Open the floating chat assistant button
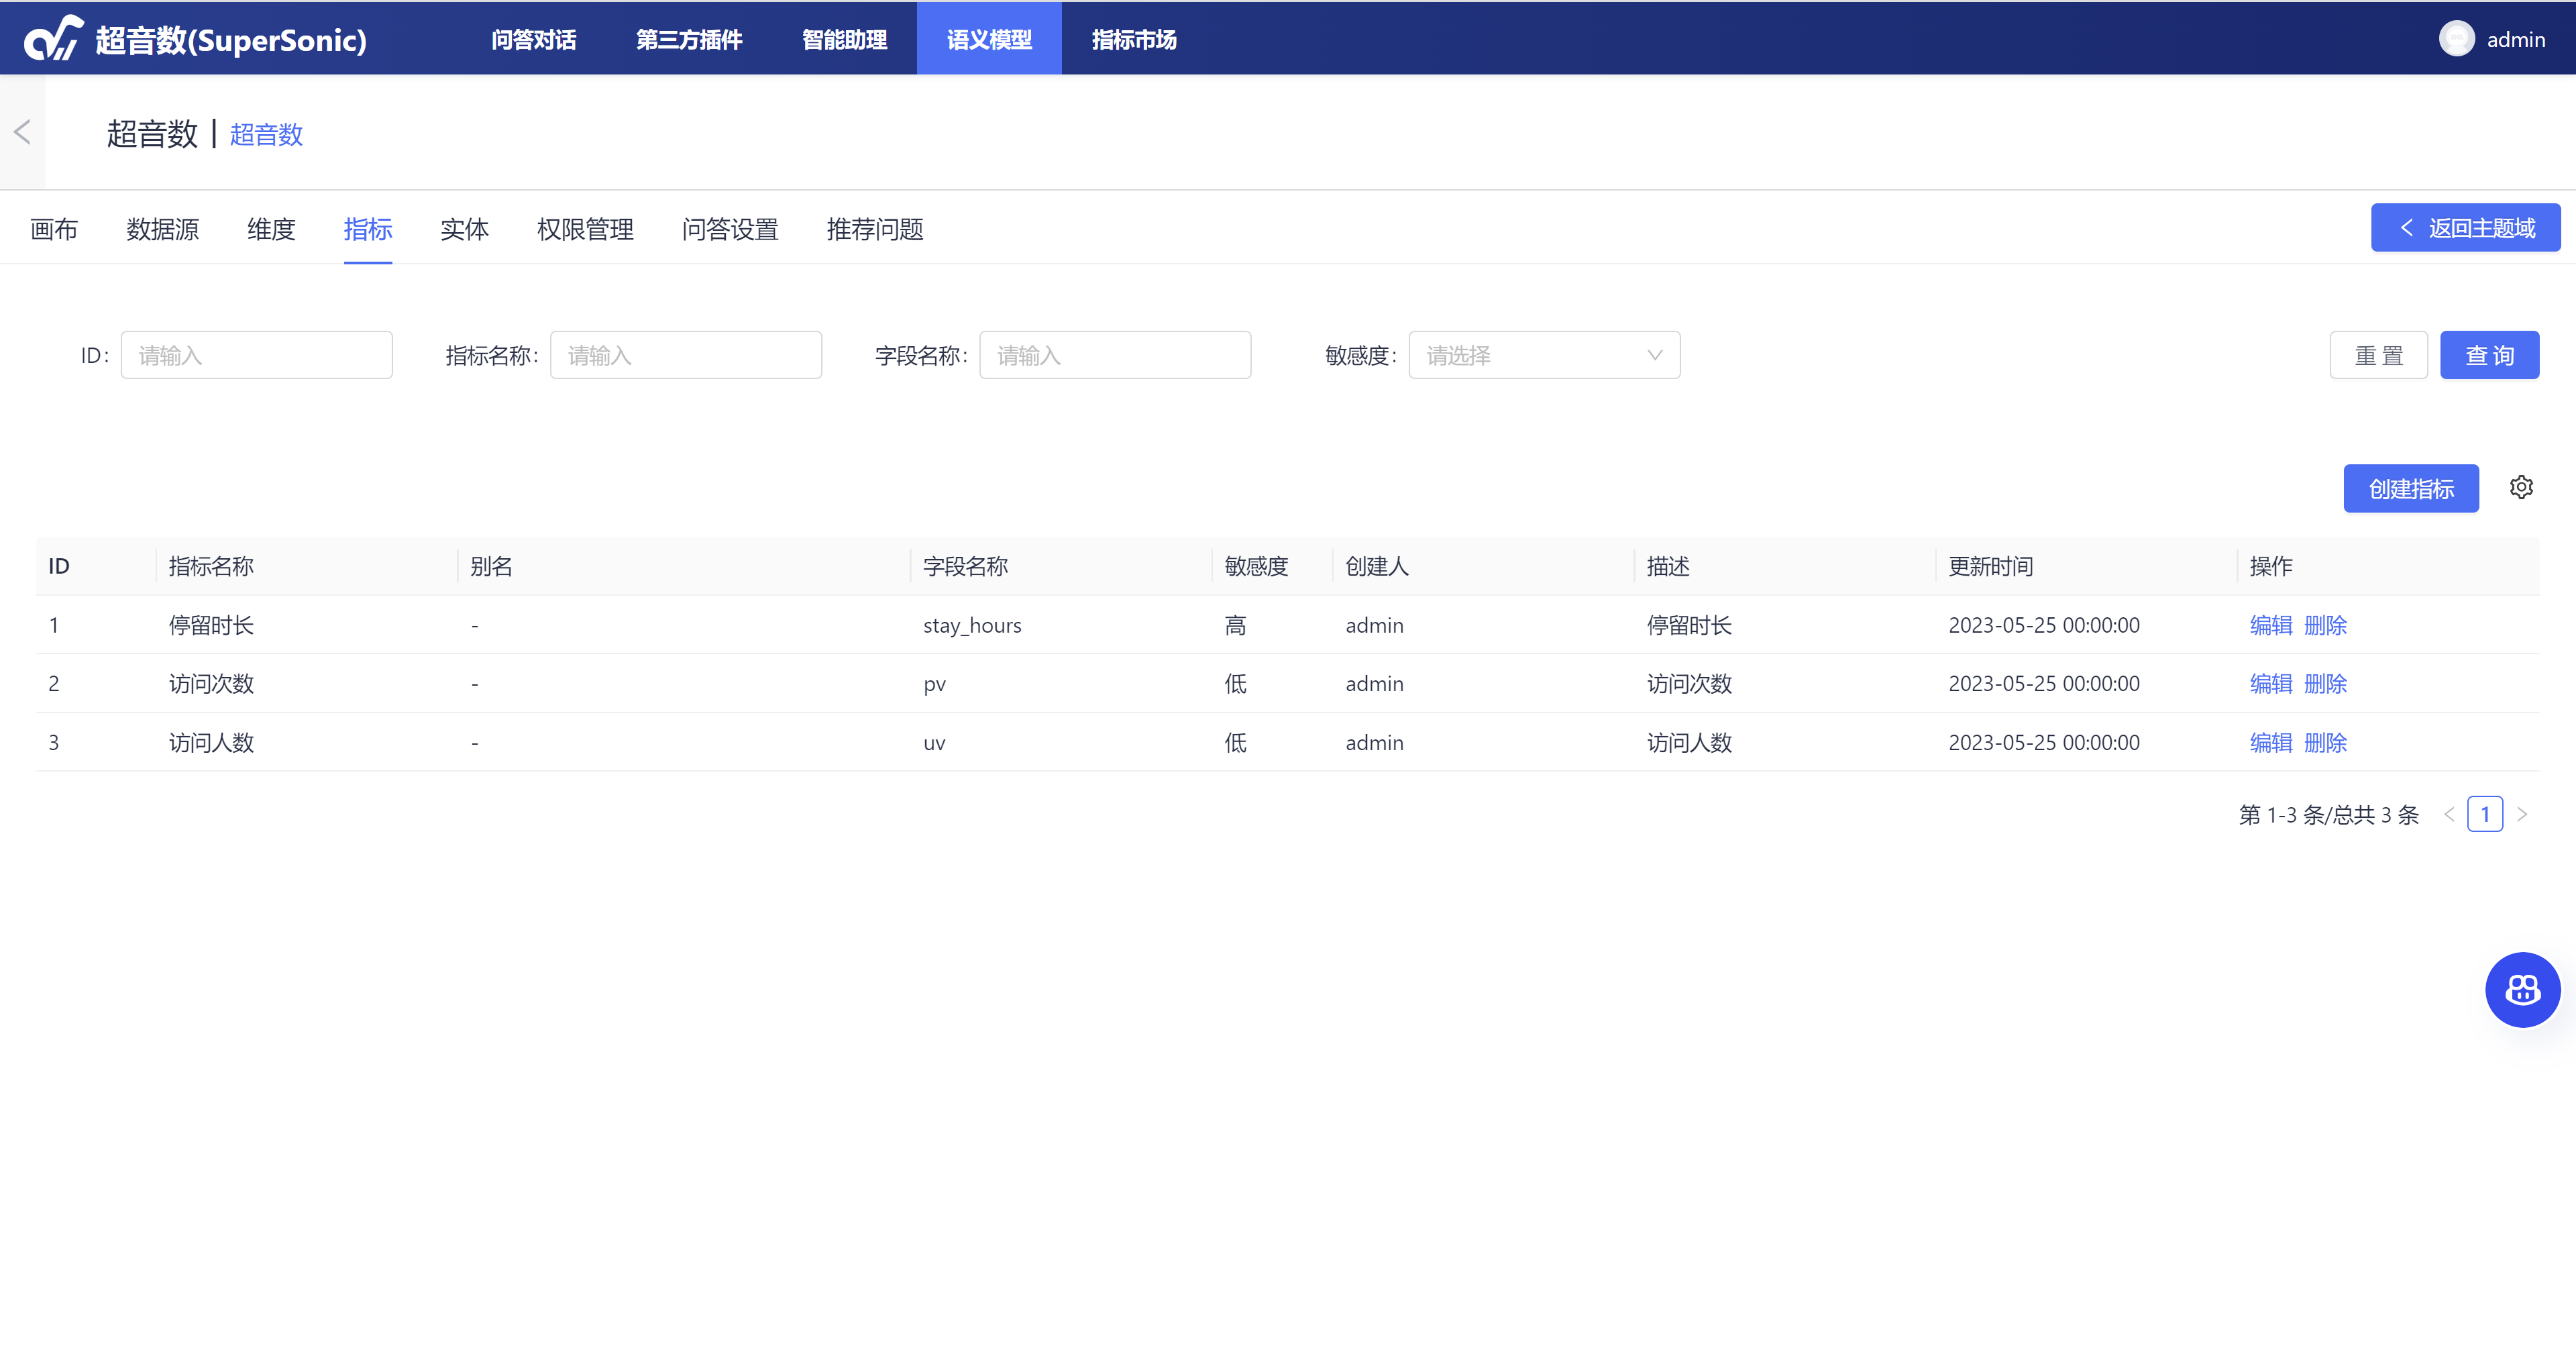2576x1362 pixels. click(2522, 989)
